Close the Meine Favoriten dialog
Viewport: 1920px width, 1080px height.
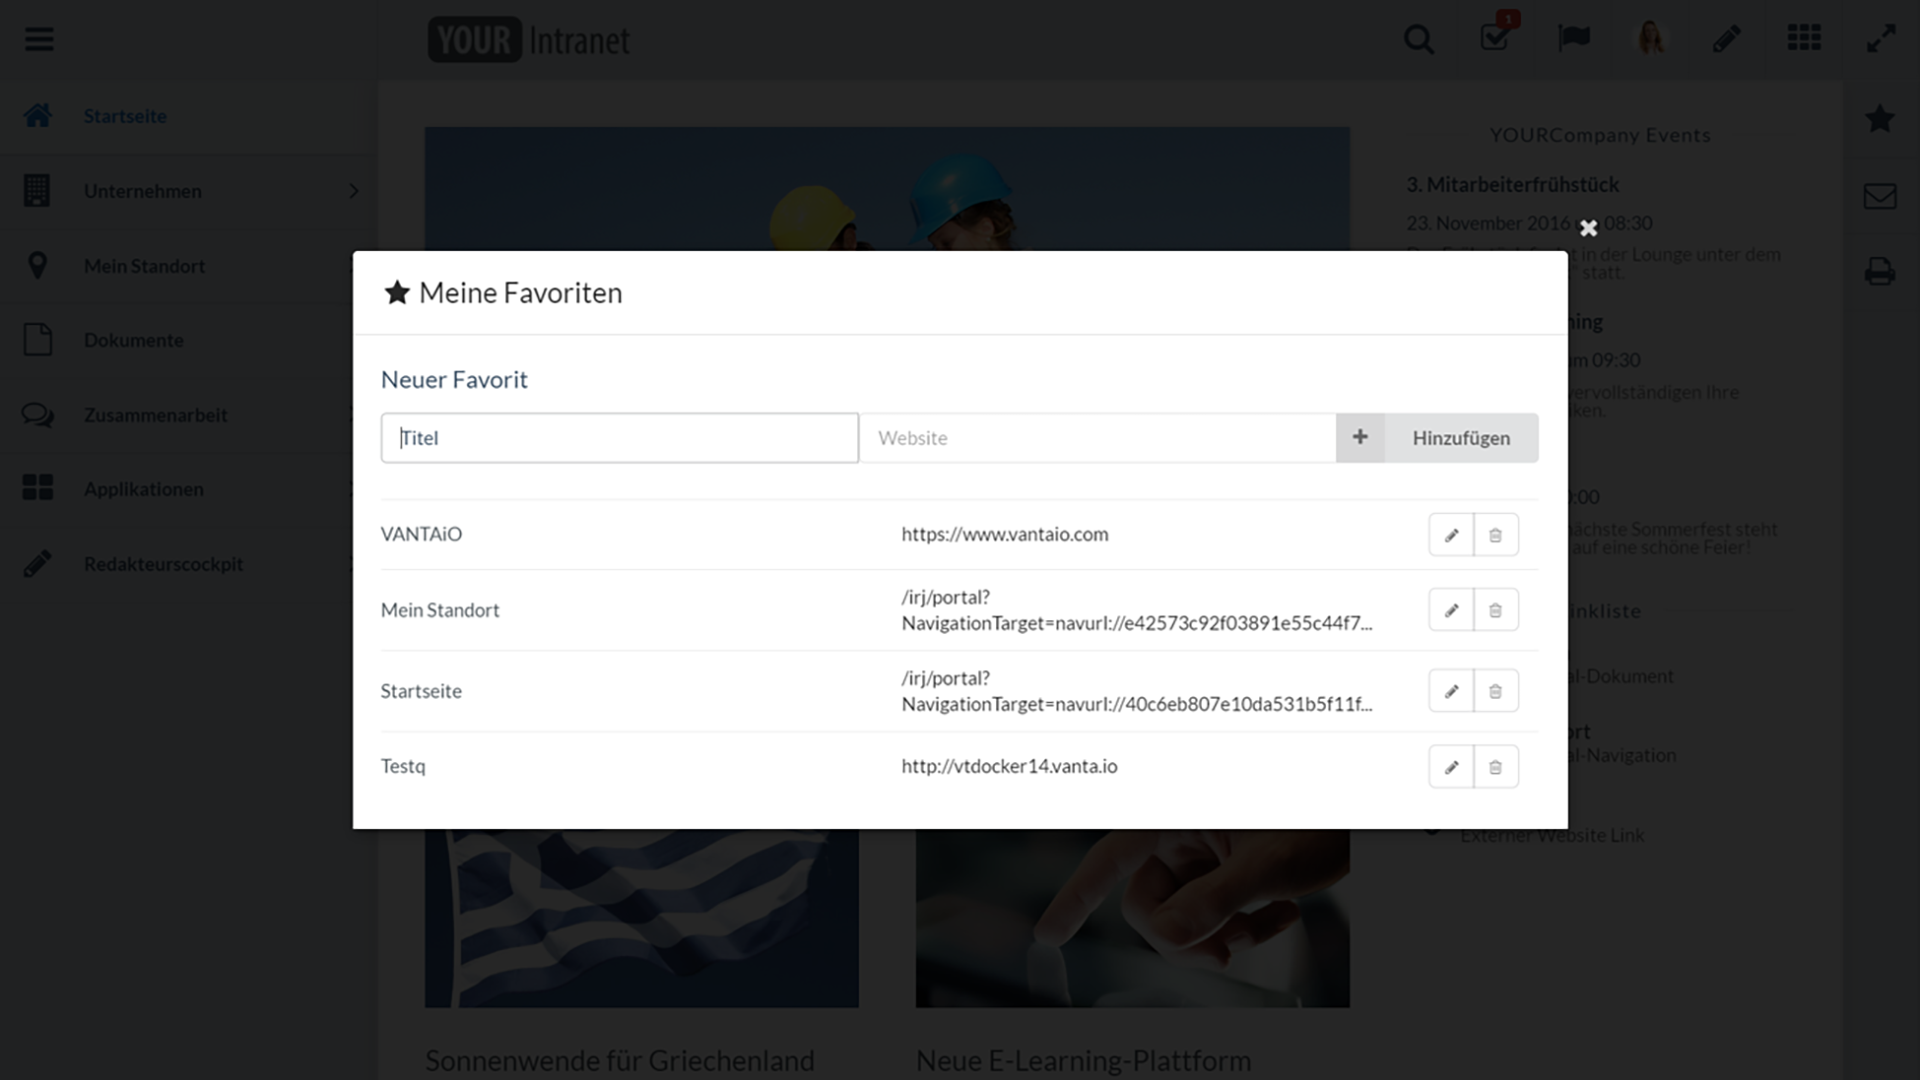click(1588, 228)
